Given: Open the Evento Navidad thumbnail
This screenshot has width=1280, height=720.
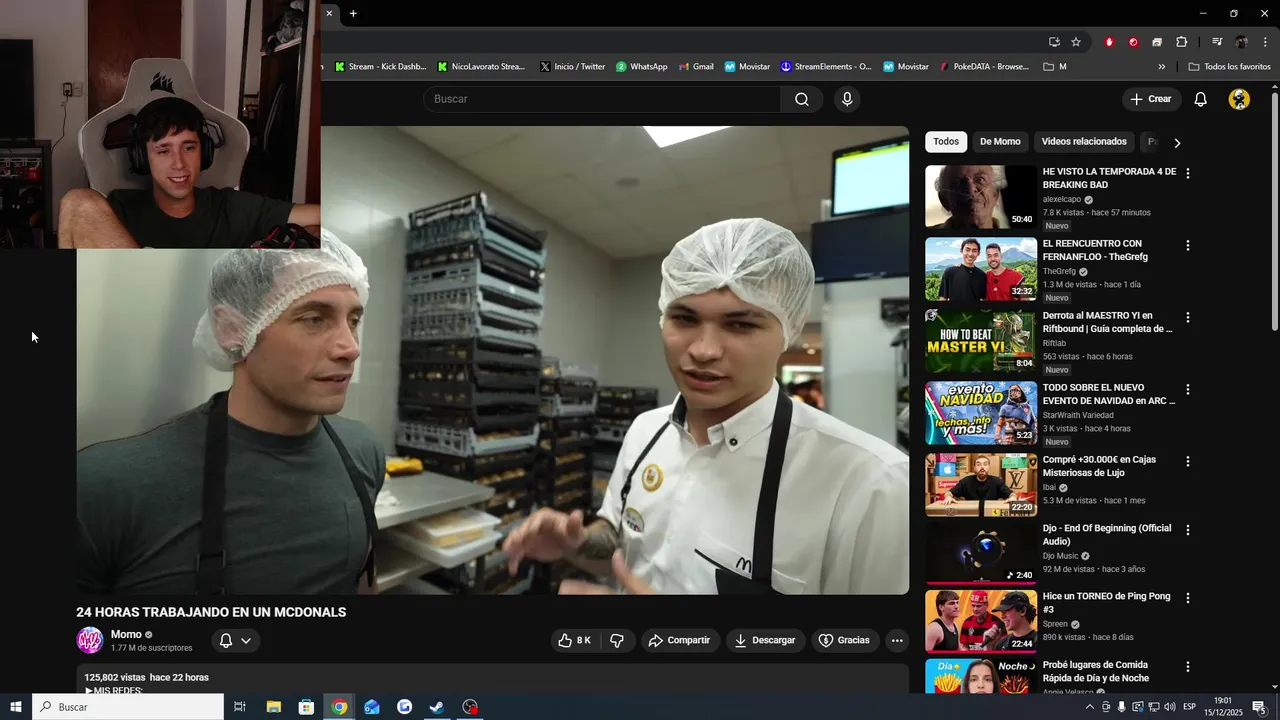Looking at the screenshot, I should pos(981,413).
